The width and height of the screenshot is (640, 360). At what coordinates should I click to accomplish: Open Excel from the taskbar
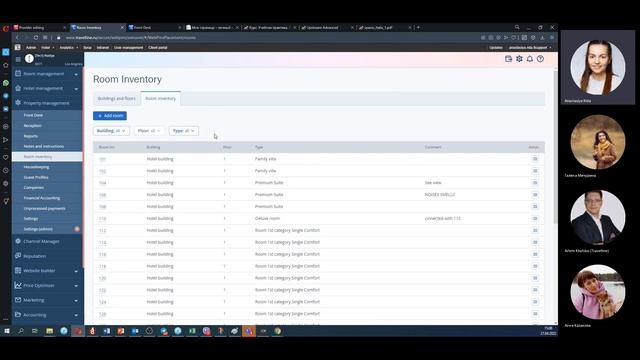click(x=192, y=331)
